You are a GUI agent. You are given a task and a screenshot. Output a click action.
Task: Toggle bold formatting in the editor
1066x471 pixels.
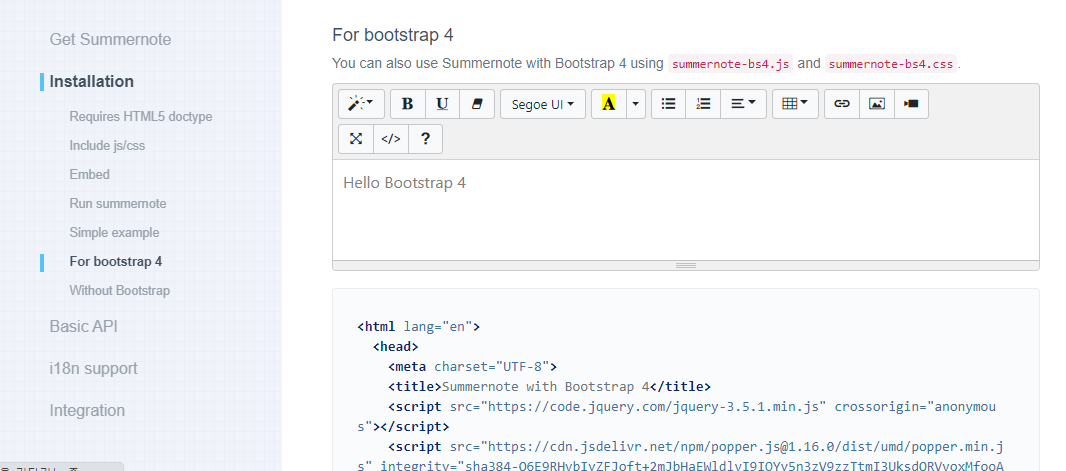pos(408,104)
